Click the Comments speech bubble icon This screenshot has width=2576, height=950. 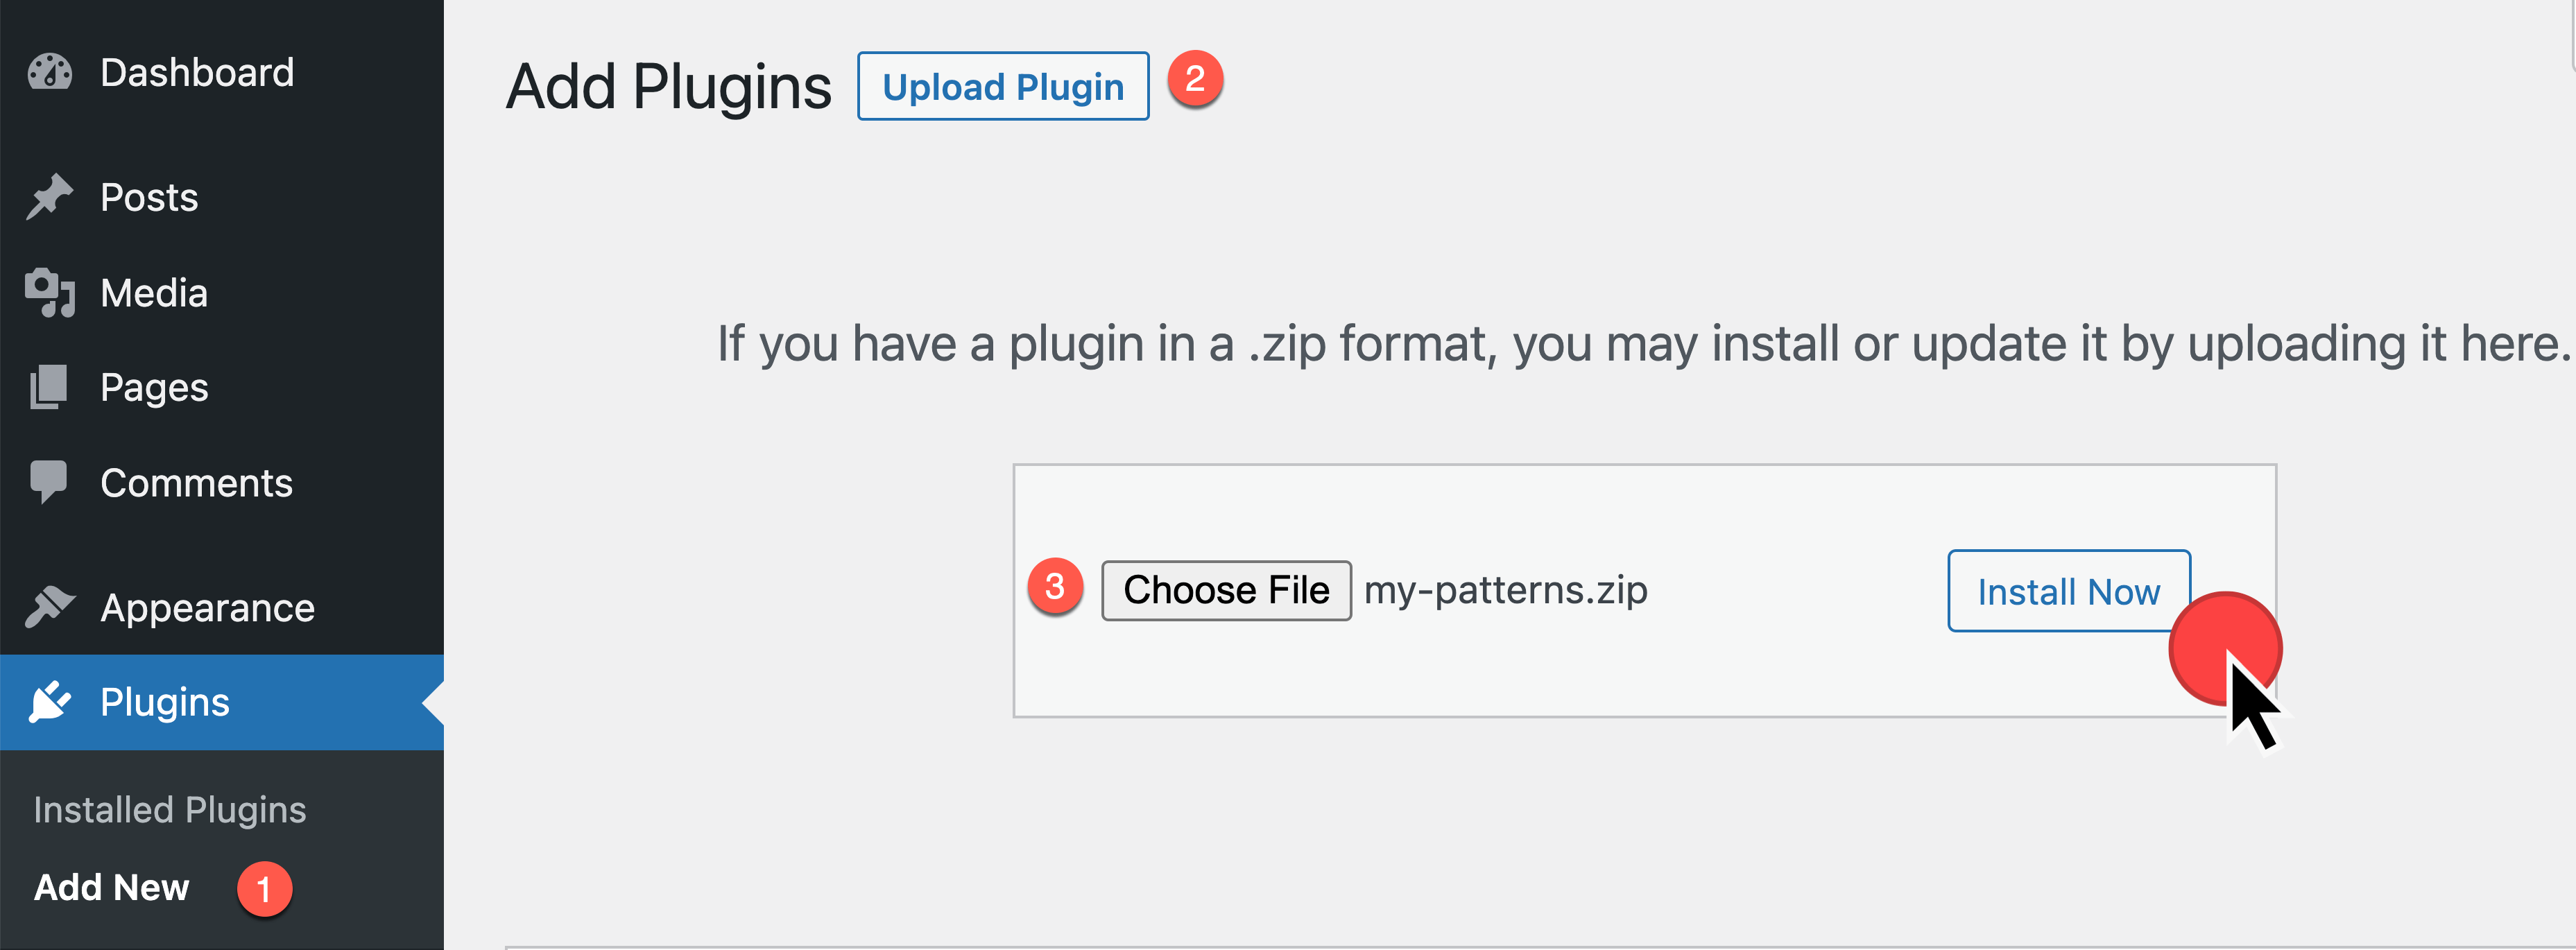click(x=49, y=482)
